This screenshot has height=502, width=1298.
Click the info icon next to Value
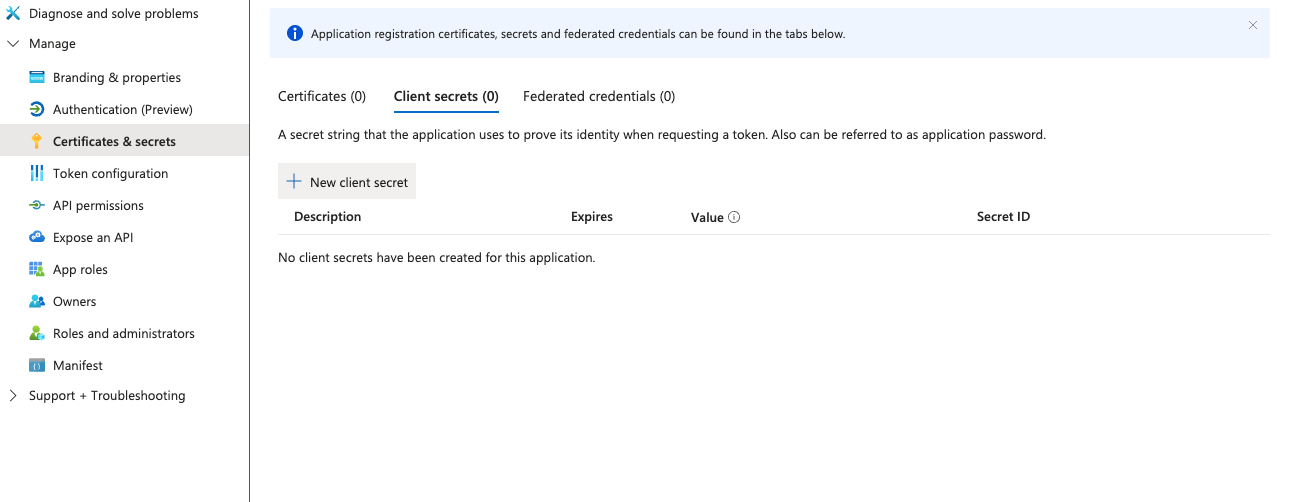734,217
